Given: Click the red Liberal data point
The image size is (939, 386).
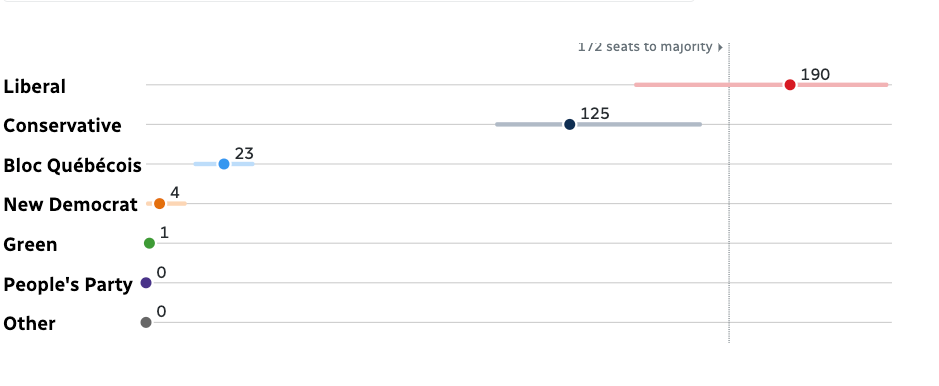Looking at the screenshot, I should [790, 85].
